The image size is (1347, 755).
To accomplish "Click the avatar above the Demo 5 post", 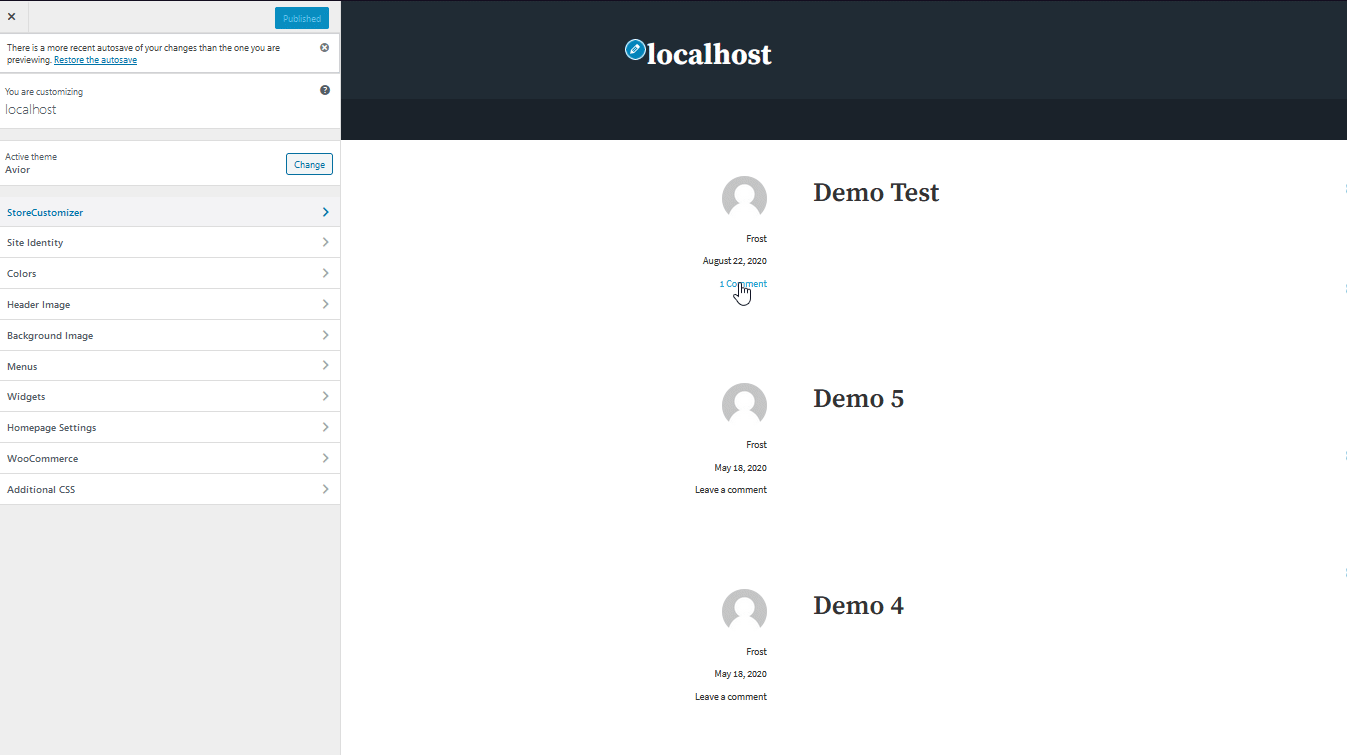I will click(744, 405).
